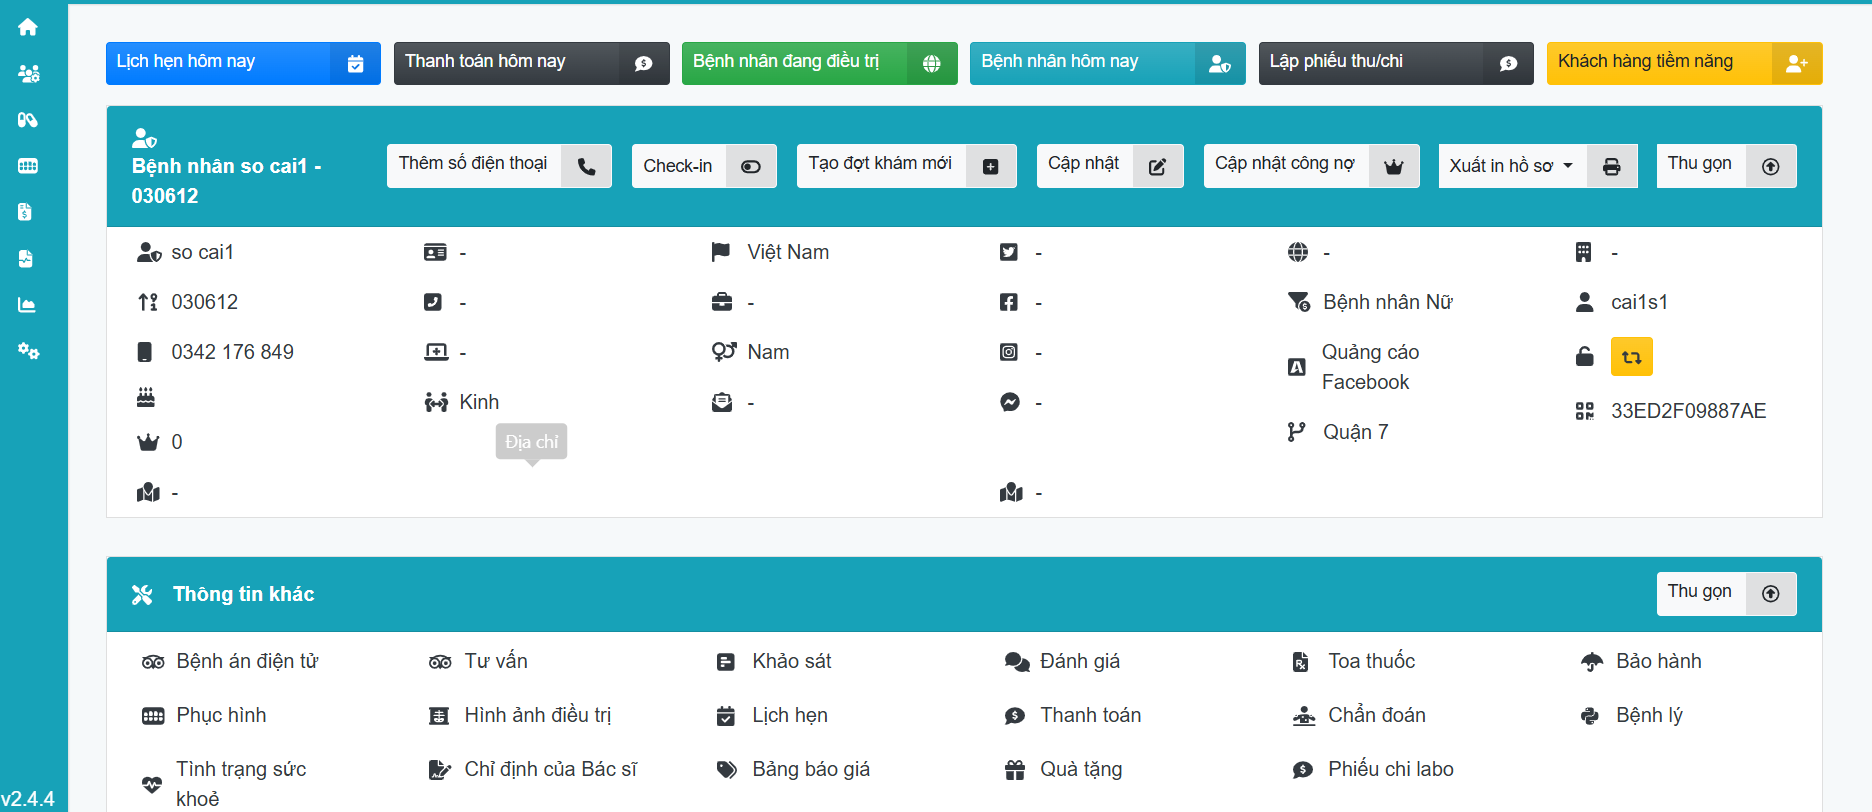Click Tạo đợt khám mới button
The width and height of the screenshot is (1872, 812).
coord(905,166)
